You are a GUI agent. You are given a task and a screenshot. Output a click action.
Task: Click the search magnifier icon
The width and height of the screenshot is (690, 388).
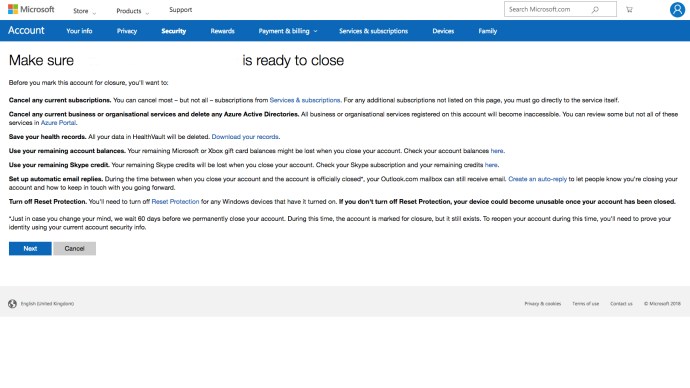pos(595,9)
